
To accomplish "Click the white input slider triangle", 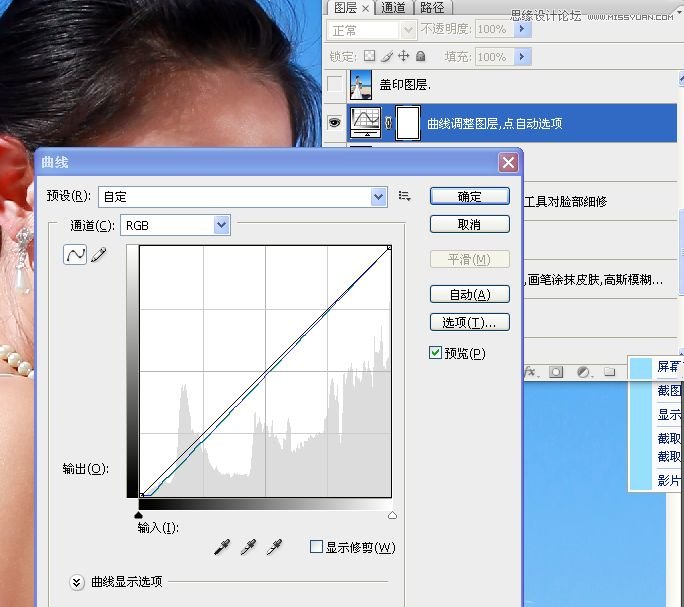I will tap(392, 515).
